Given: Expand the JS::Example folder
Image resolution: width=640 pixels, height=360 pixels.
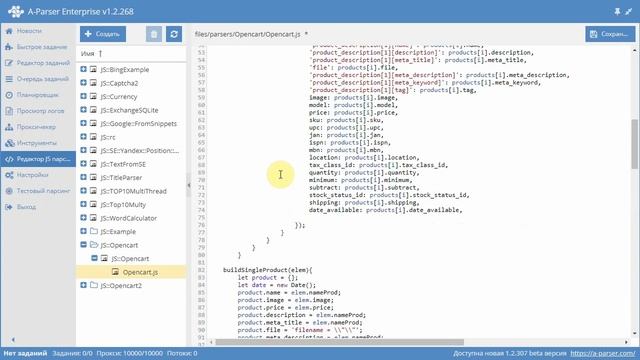Looking at the screenshot, I should tap(83, 231).
